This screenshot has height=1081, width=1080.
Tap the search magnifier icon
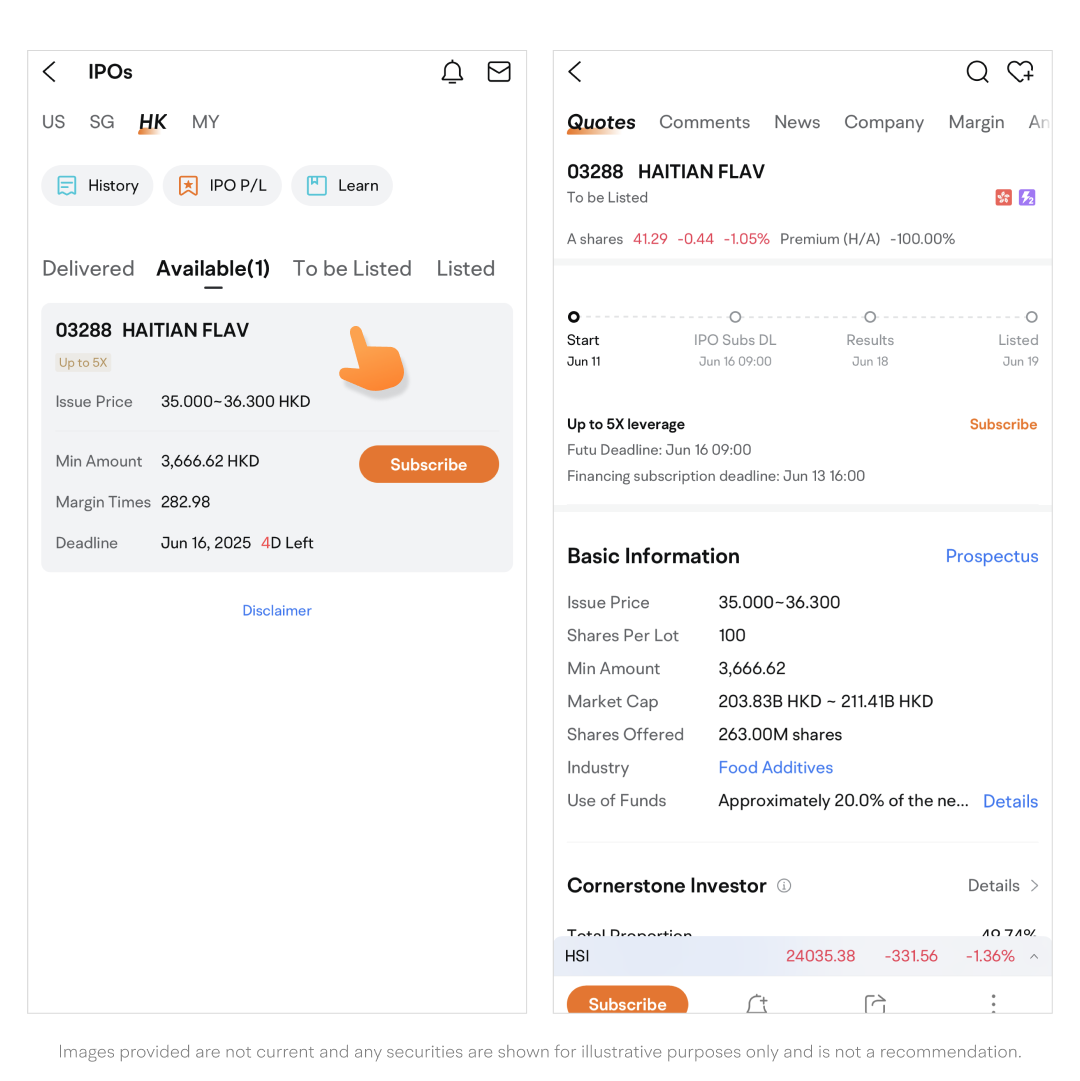(x=977, y=72)
